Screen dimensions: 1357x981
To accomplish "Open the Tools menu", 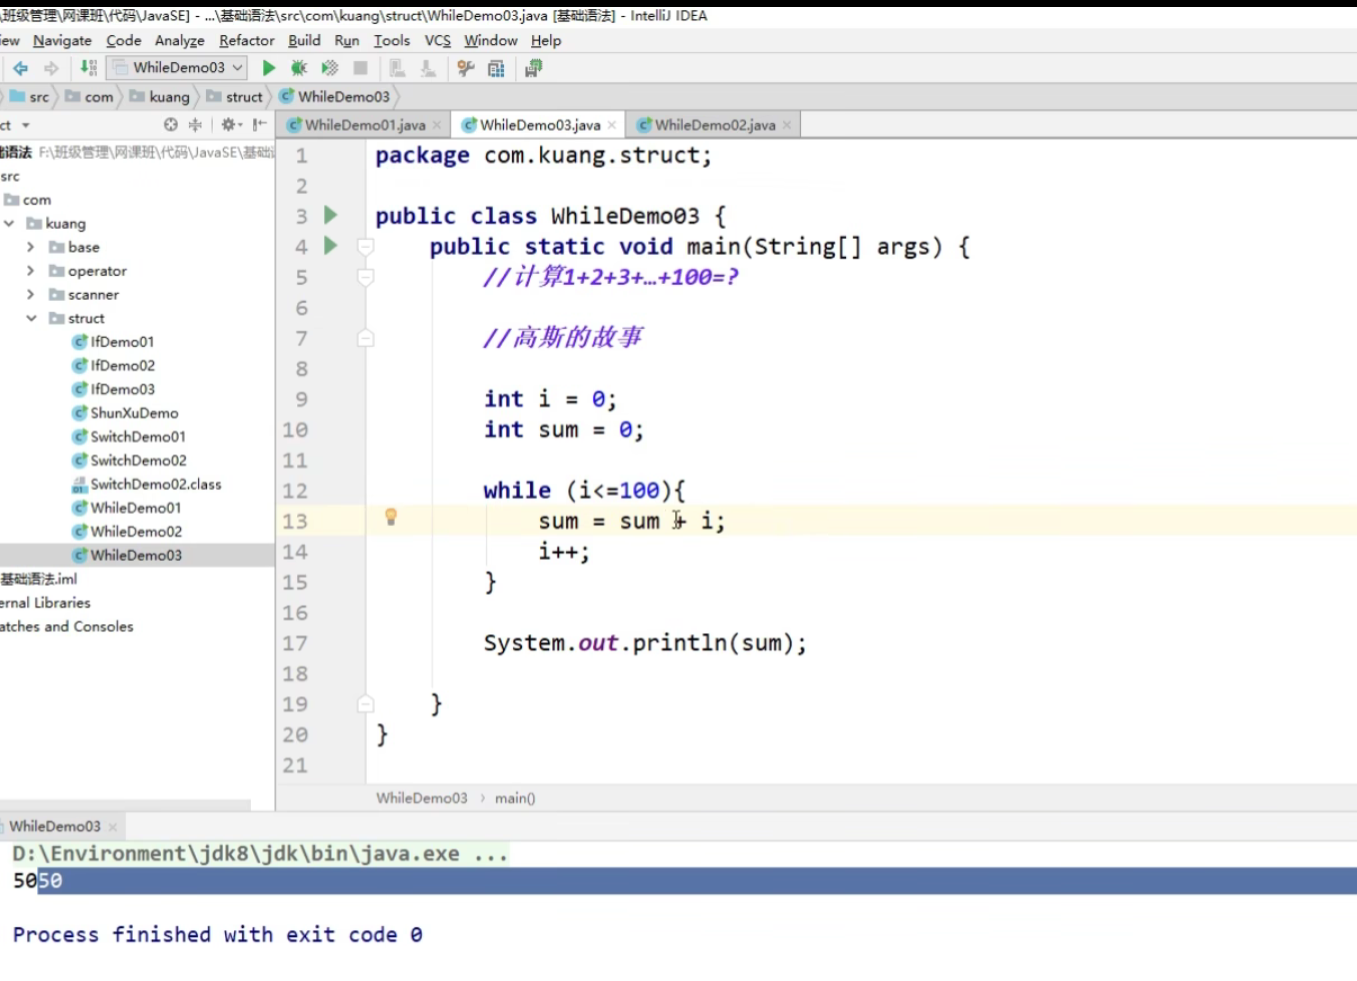I will [x=392, y=41].
